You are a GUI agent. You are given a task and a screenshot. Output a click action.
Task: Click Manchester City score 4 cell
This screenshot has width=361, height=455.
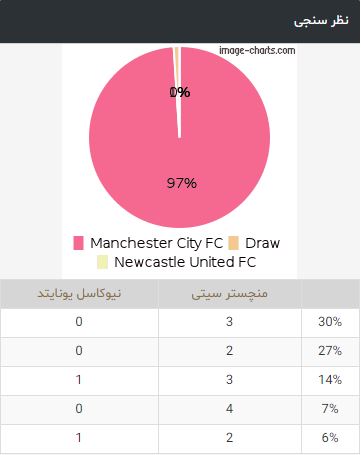230,409
